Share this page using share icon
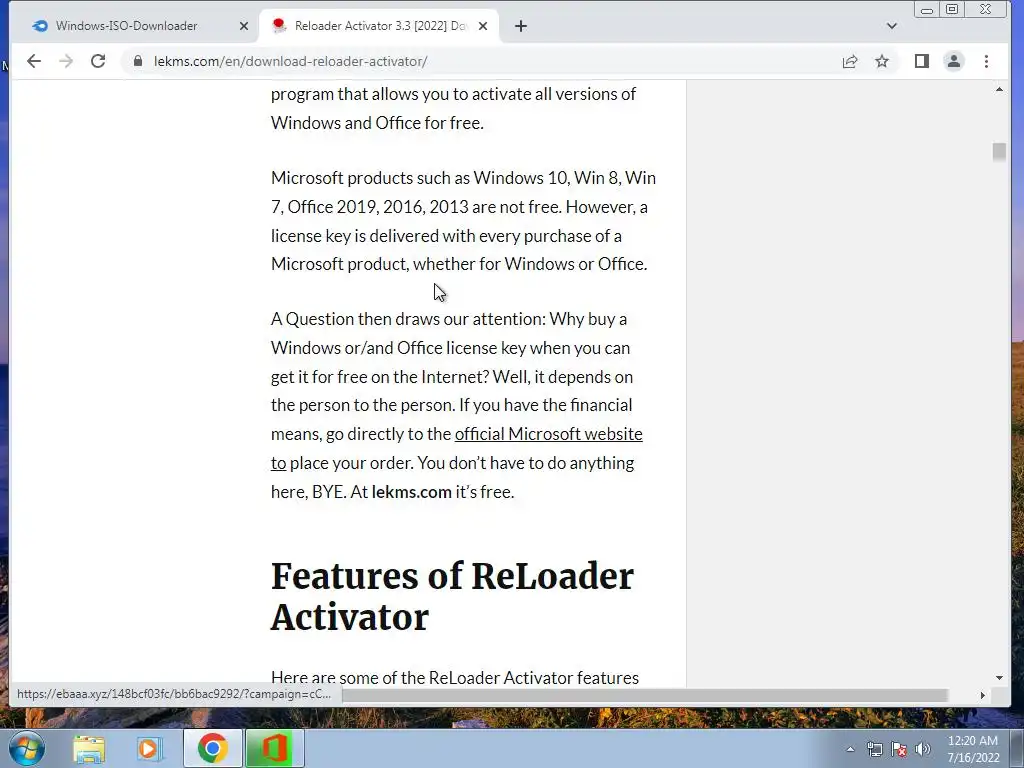The width and height of the screenshot is (1024, 768). coord(850,61)
